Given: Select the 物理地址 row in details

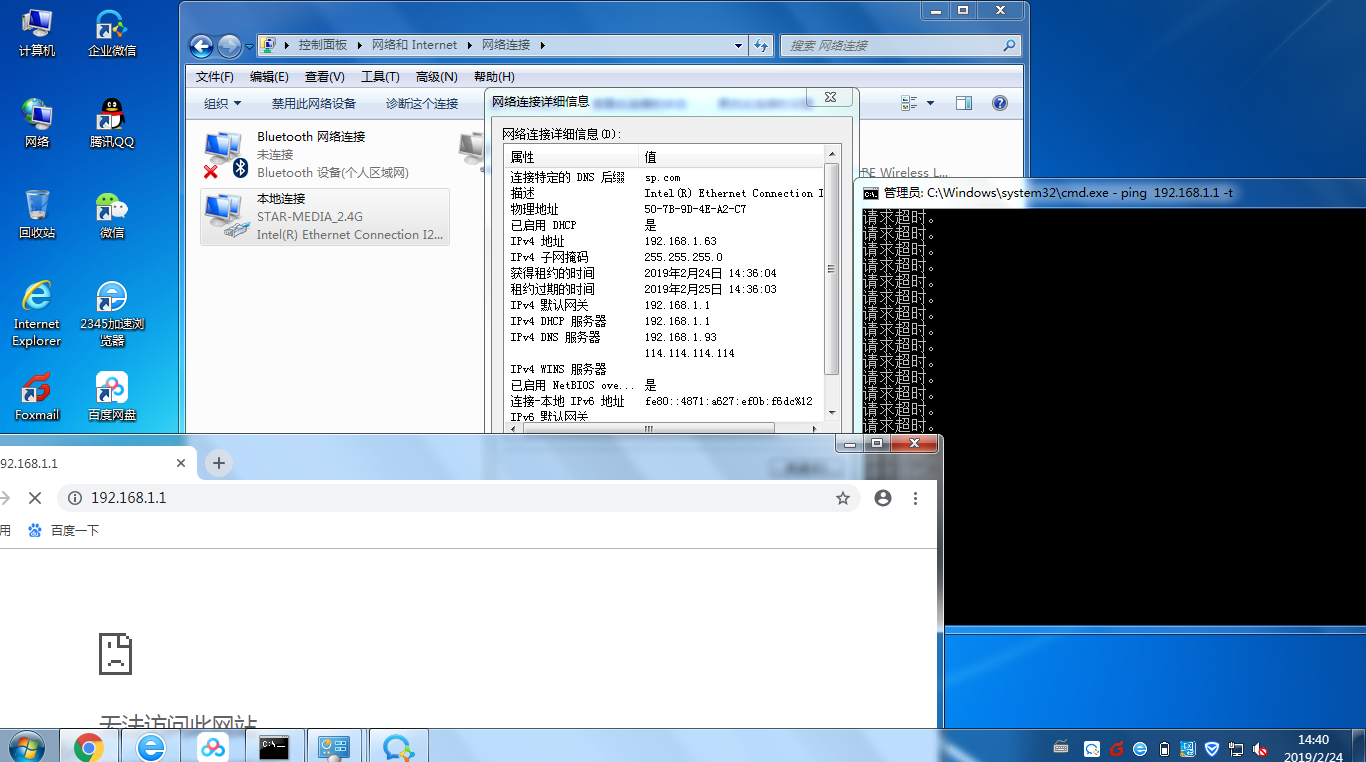Looking at the screenshot, I should (664, 209).
